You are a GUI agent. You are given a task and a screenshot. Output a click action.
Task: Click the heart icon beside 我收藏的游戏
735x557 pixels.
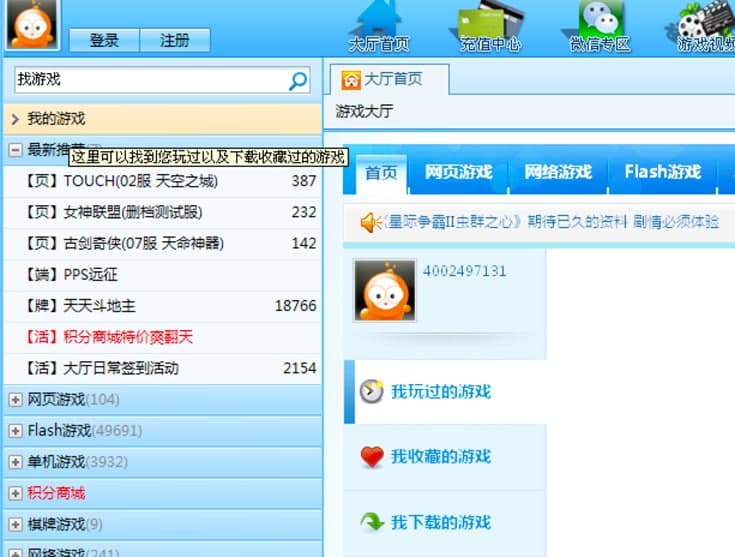coord(372,457)
